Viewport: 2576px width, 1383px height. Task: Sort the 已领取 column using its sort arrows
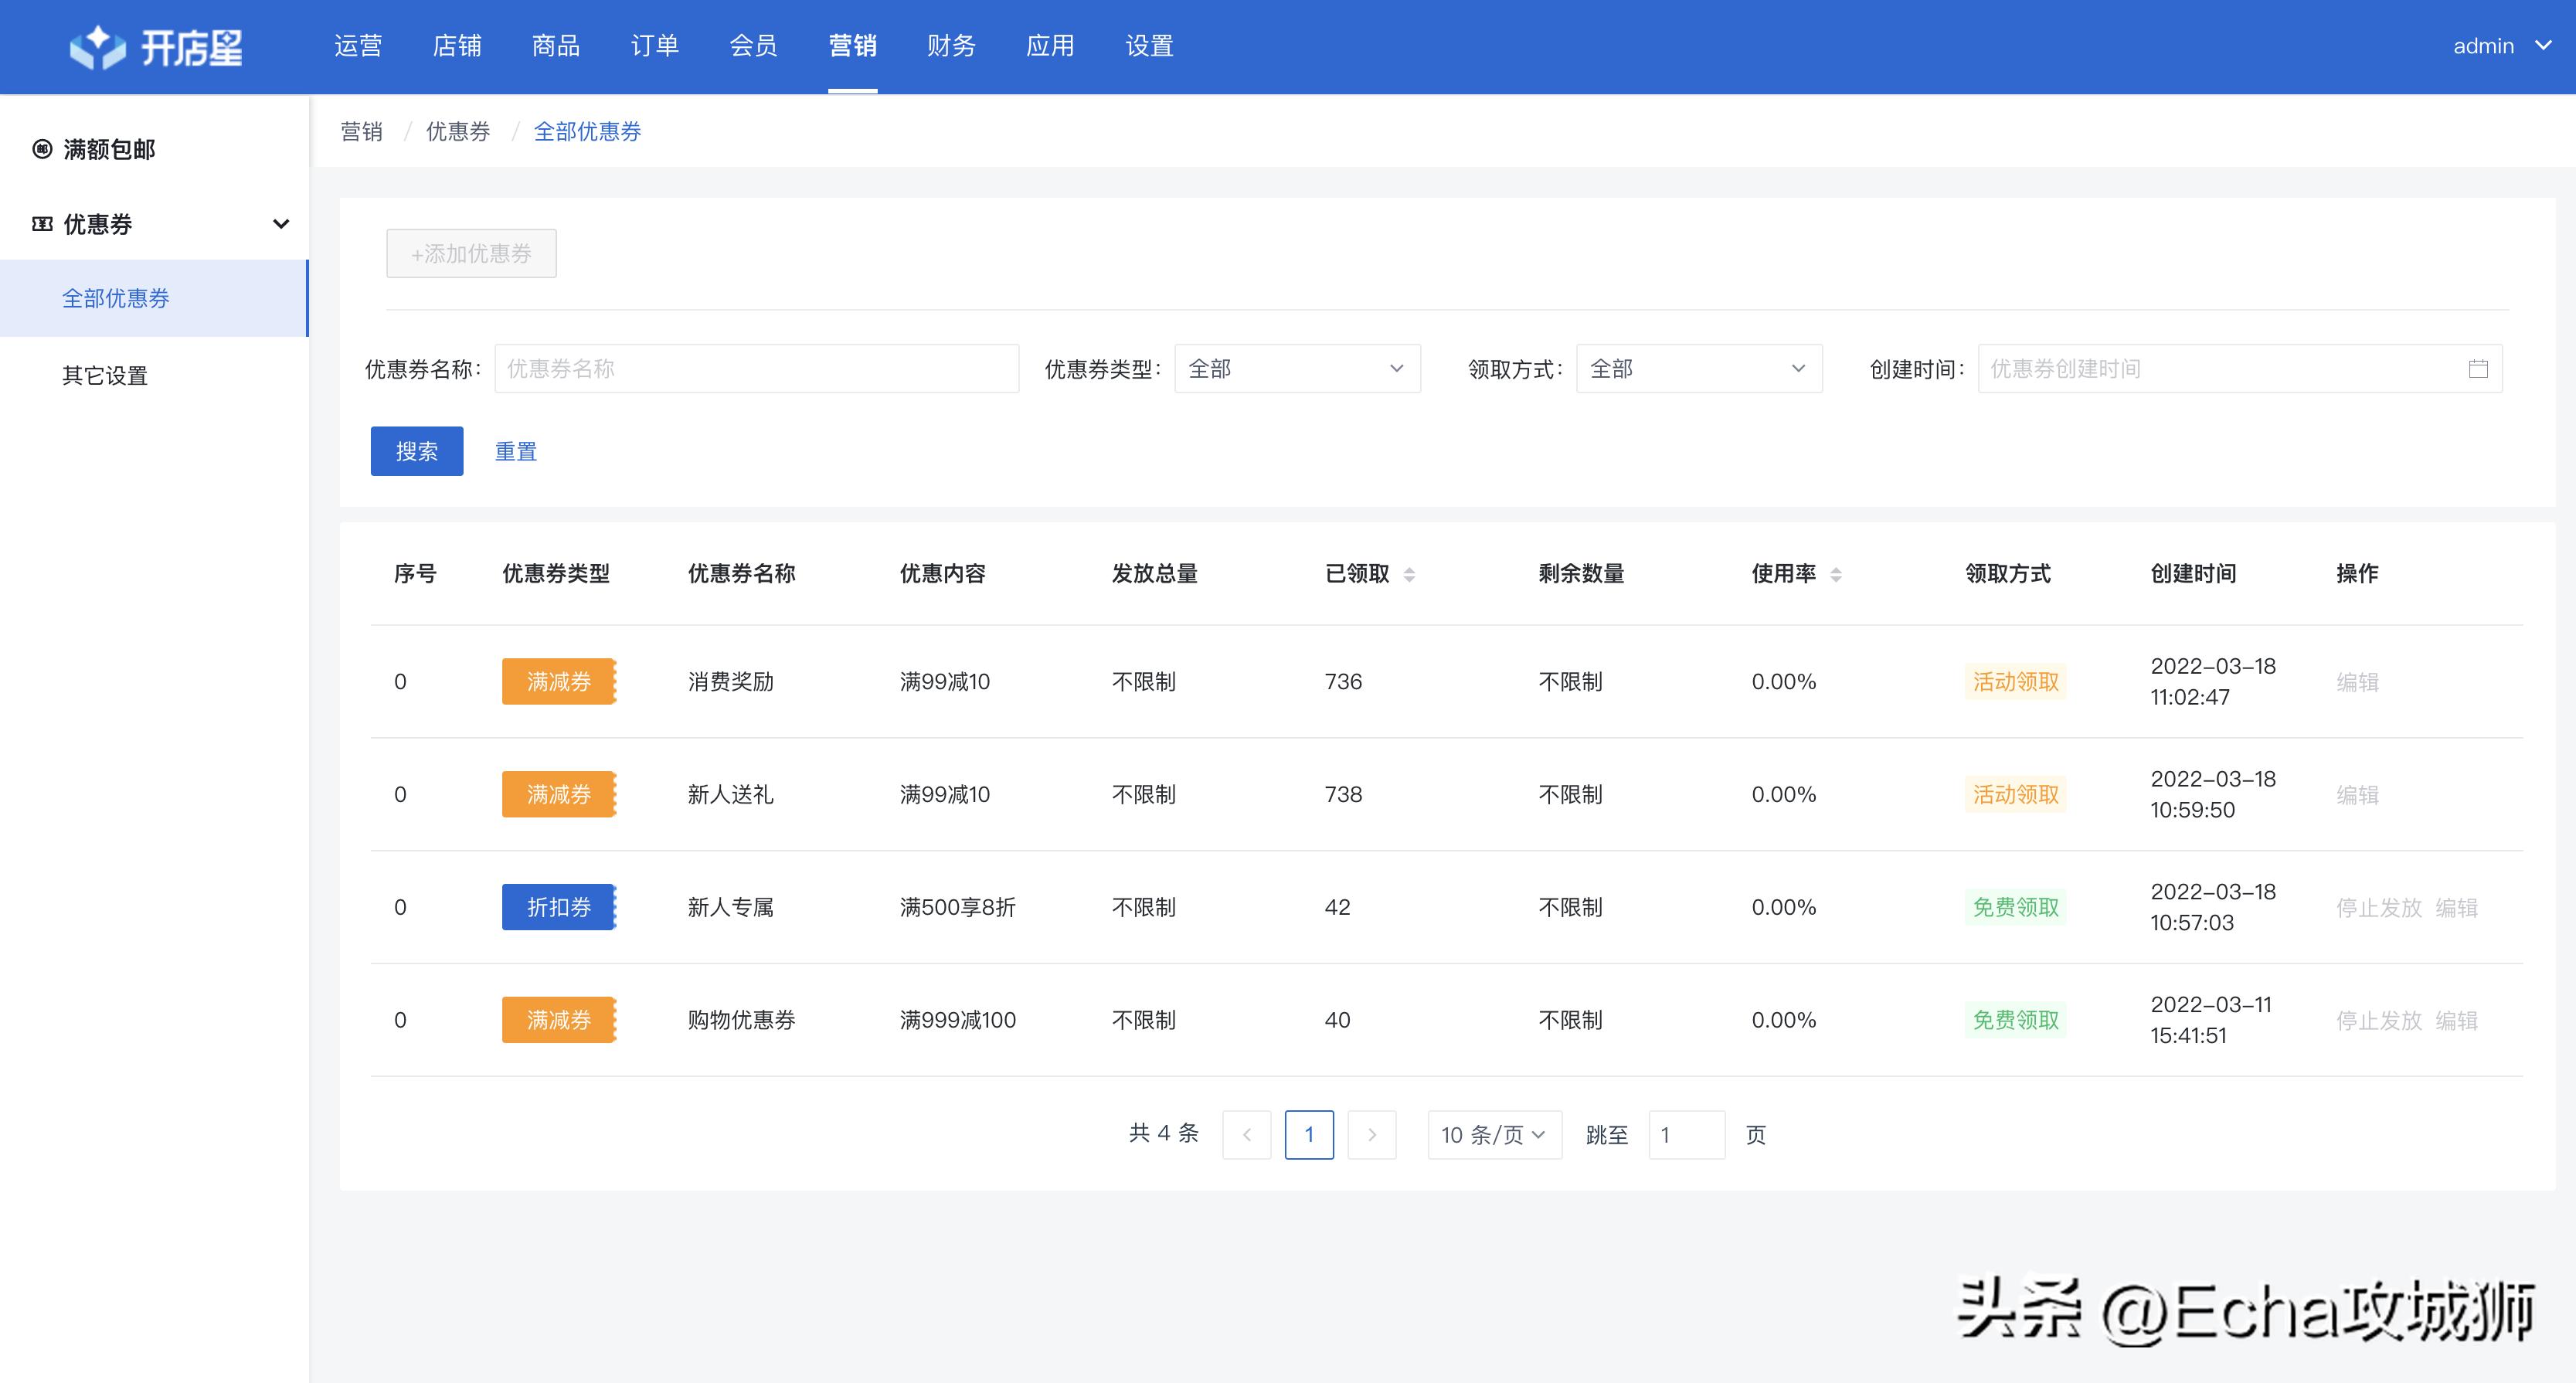click(x=1410, y=574)
